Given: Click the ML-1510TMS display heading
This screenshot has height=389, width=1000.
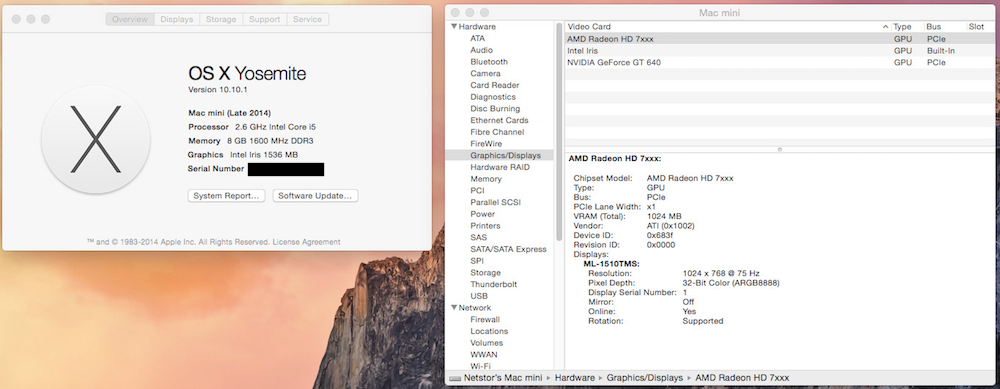Looking at the screenshot, I should (x=612, y=264).
